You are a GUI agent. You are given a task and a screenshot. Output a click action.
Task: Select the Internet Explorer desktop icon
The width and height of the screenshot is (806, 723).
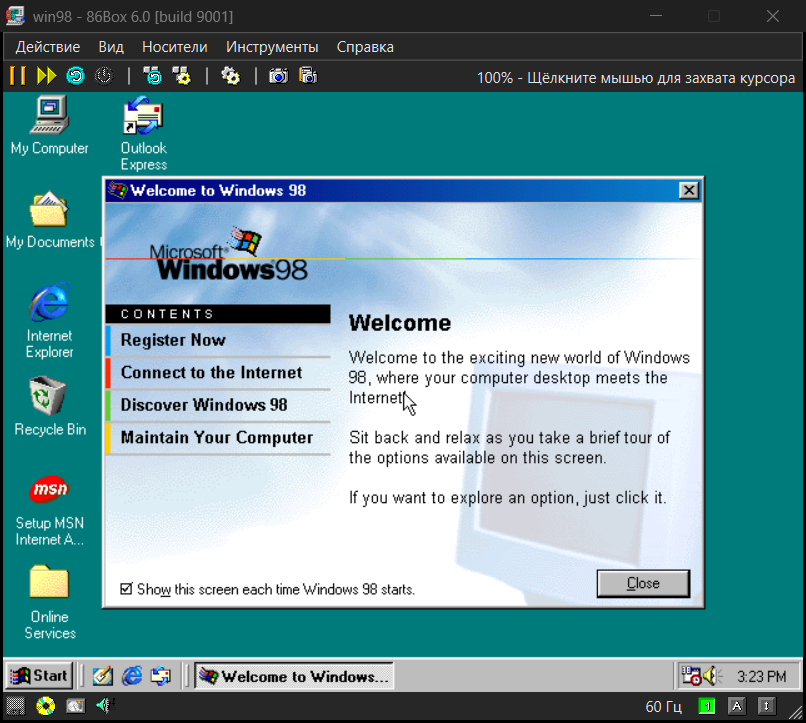[49, 321]
